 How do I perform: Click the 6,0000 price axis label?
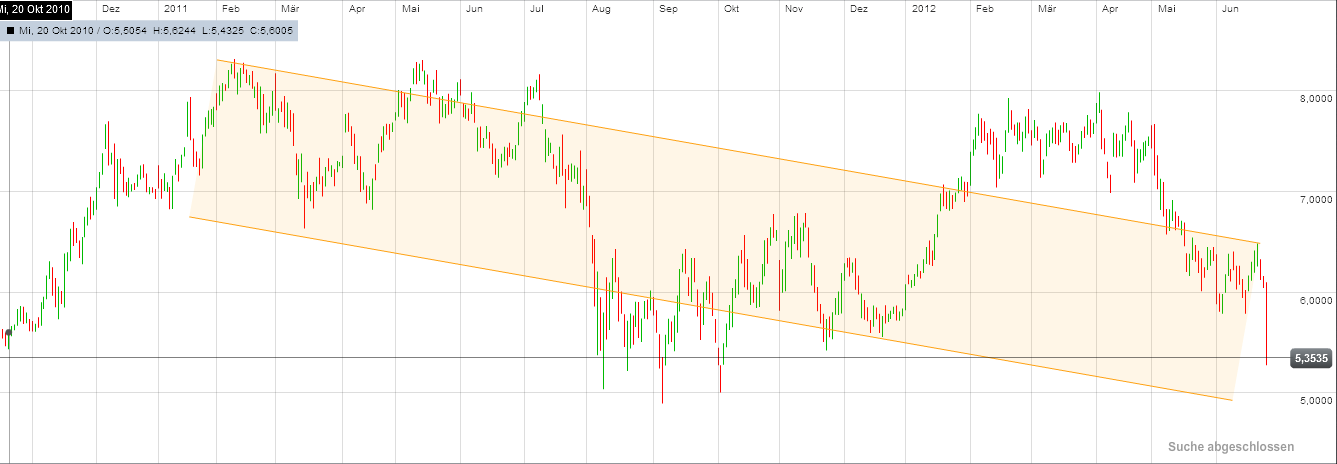[1312, 300]
